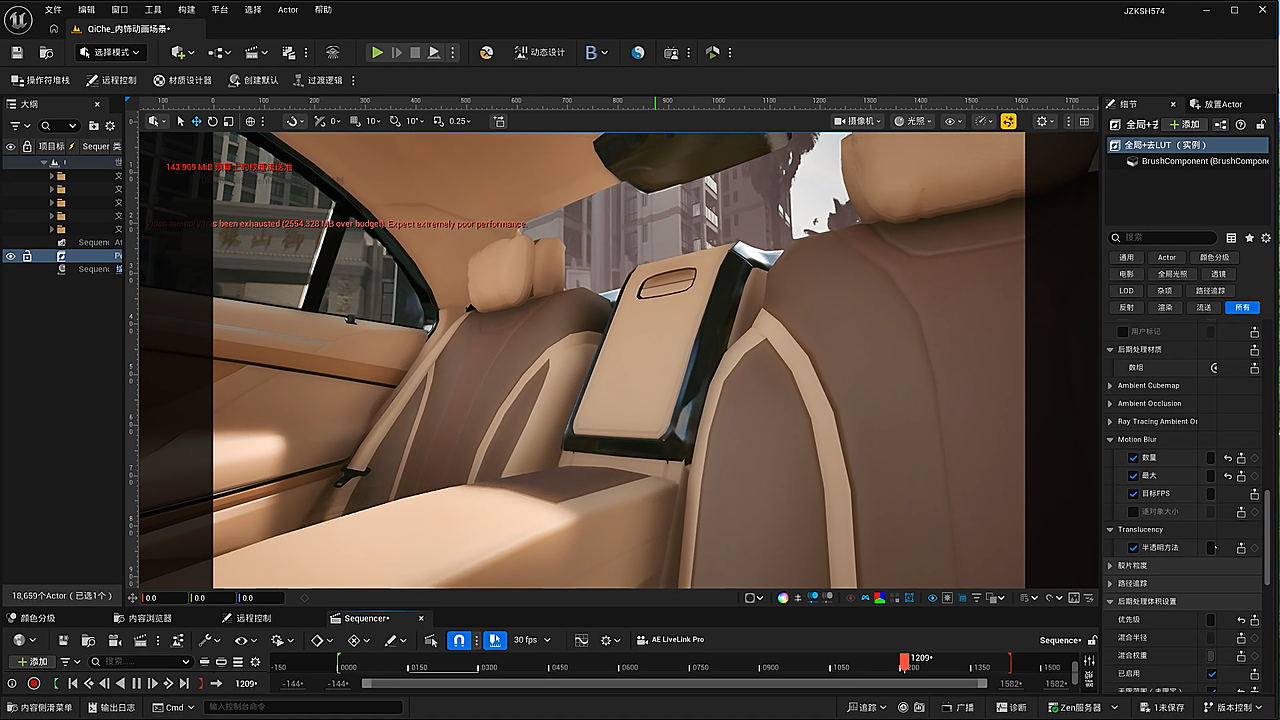Open the 材质设计器 material designer
The image size is (1280, 720).
tap(183, 80)
